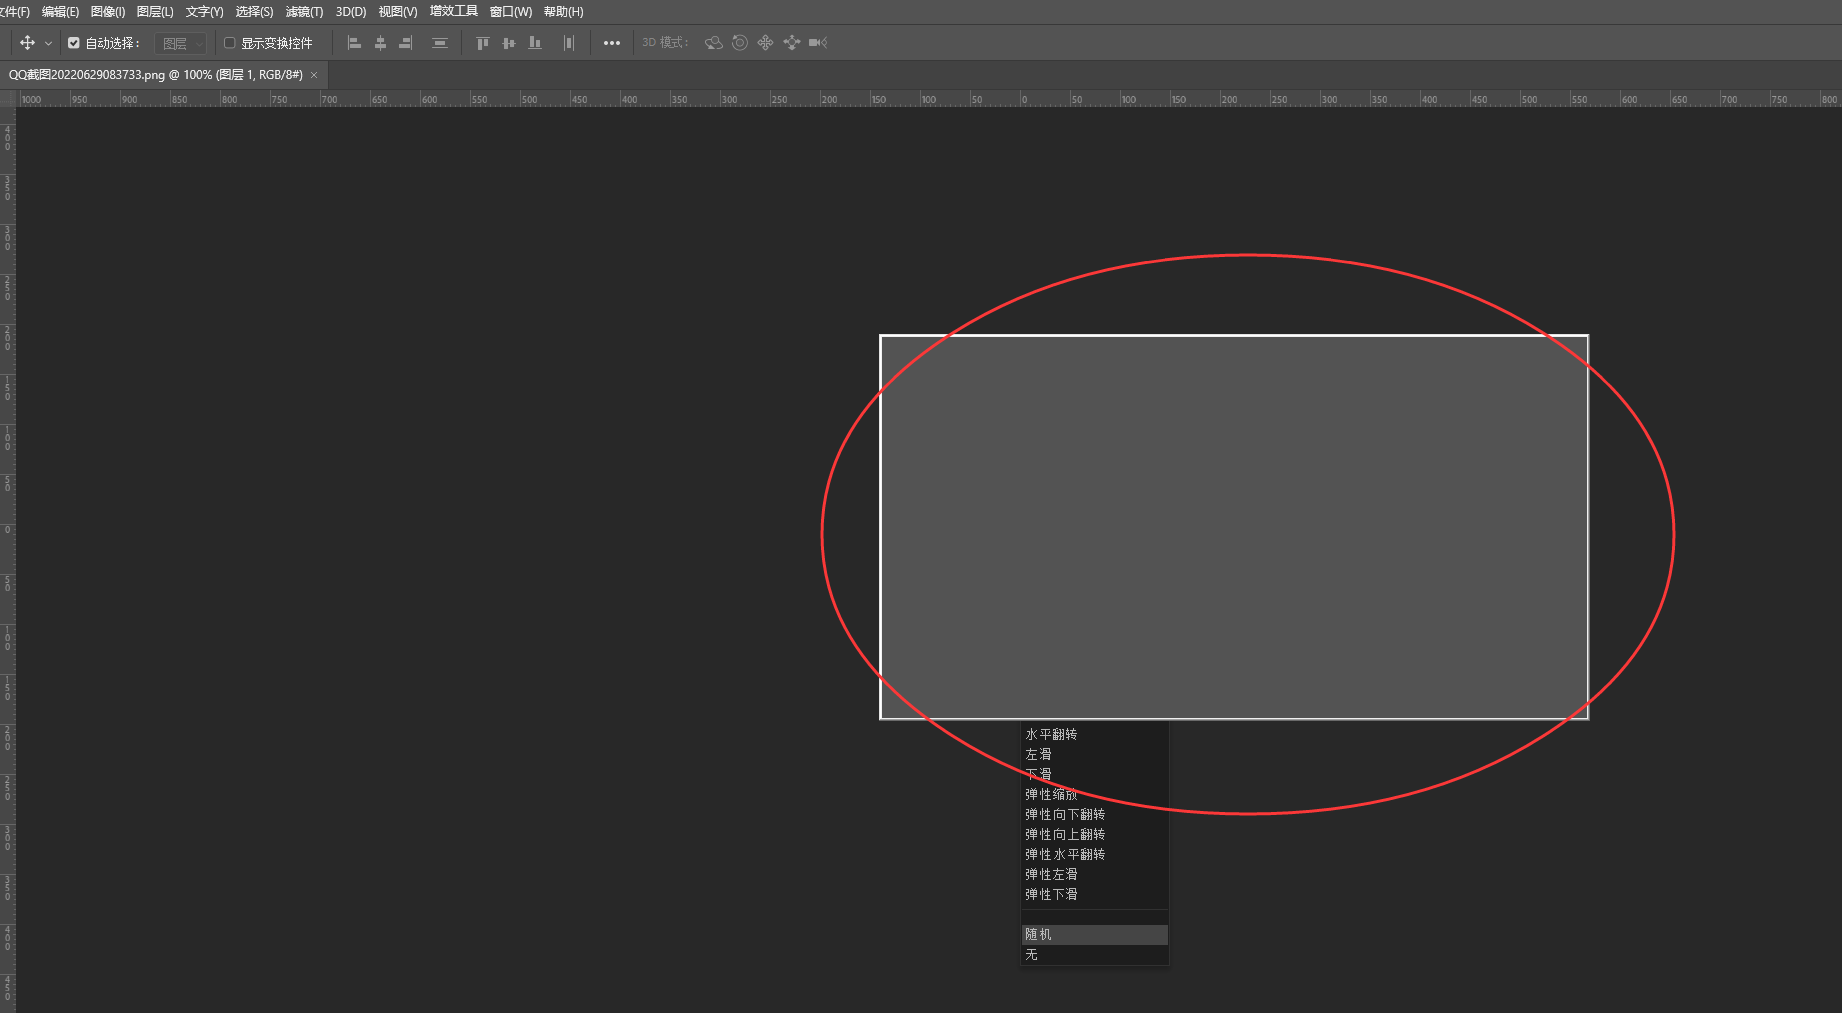Select the 3D zoom video camera icon

coord(818,43)
